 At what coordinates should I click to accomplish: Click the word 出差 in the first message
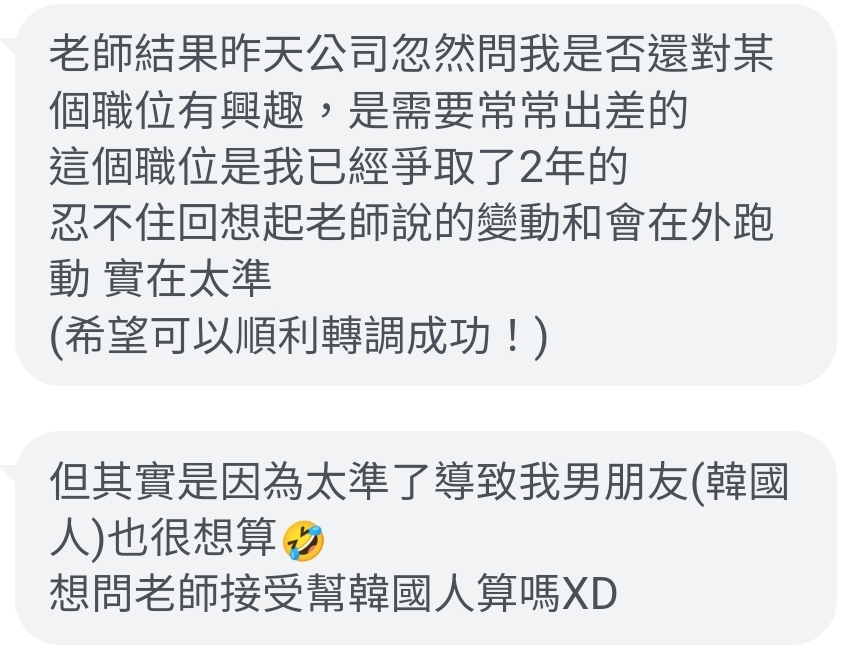604,110
